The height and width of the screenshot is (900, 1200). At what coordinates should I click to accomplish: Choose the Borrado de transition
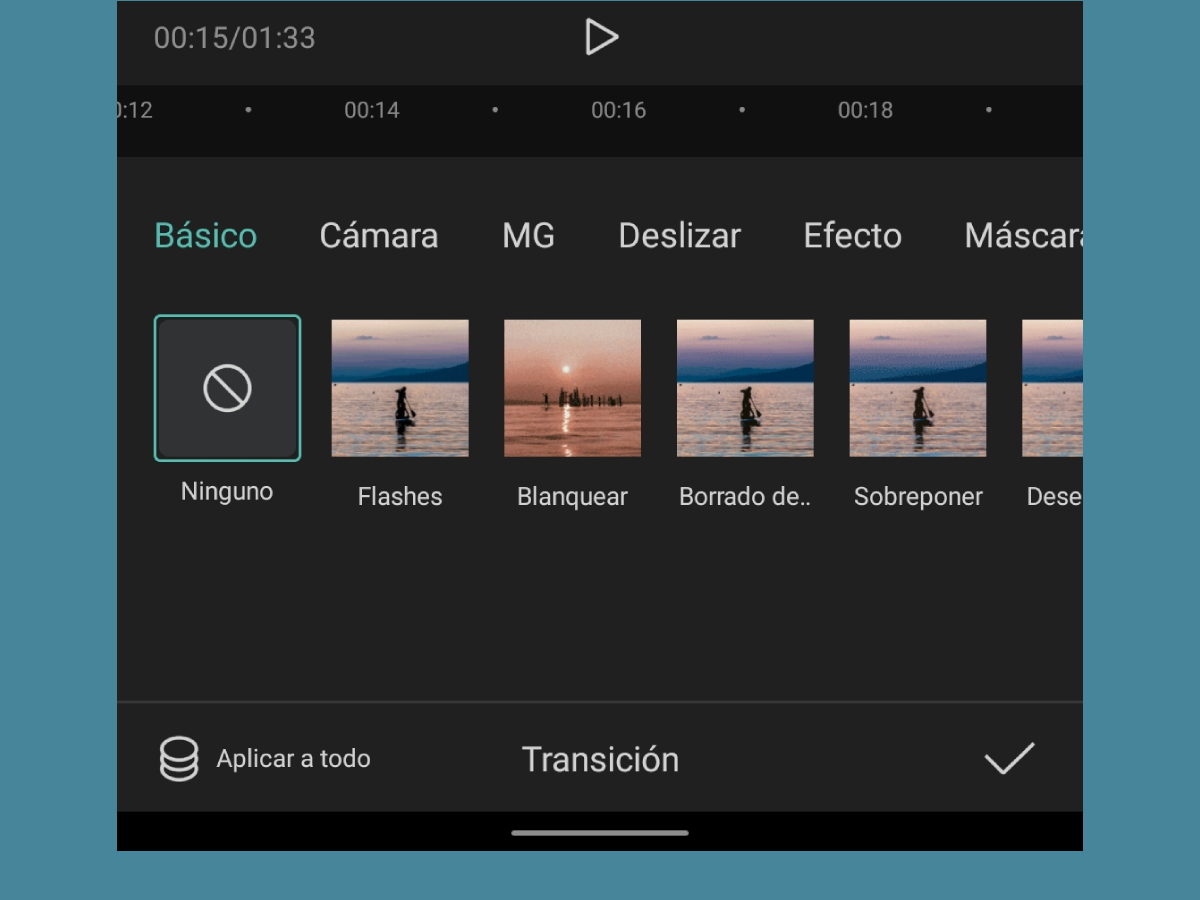point(745,387)
